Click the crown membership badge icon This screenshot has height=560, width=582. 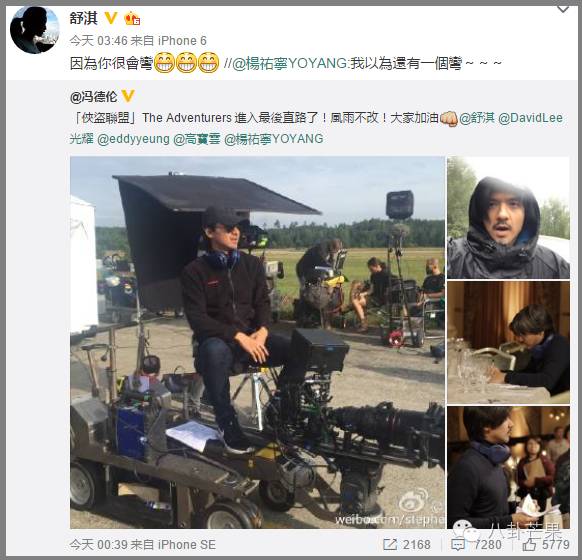[x=132, y=18]
